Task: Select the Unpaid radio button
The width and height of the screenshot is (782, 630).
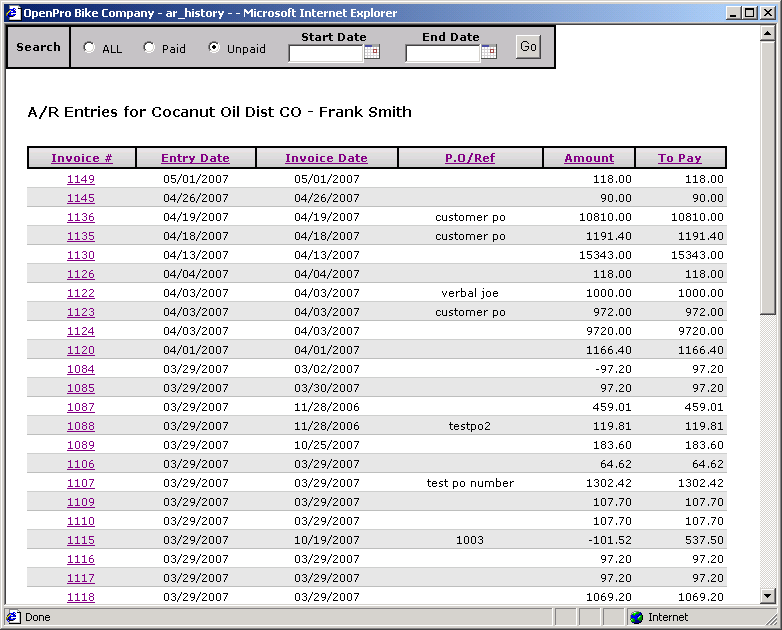Action: point(214,48)
